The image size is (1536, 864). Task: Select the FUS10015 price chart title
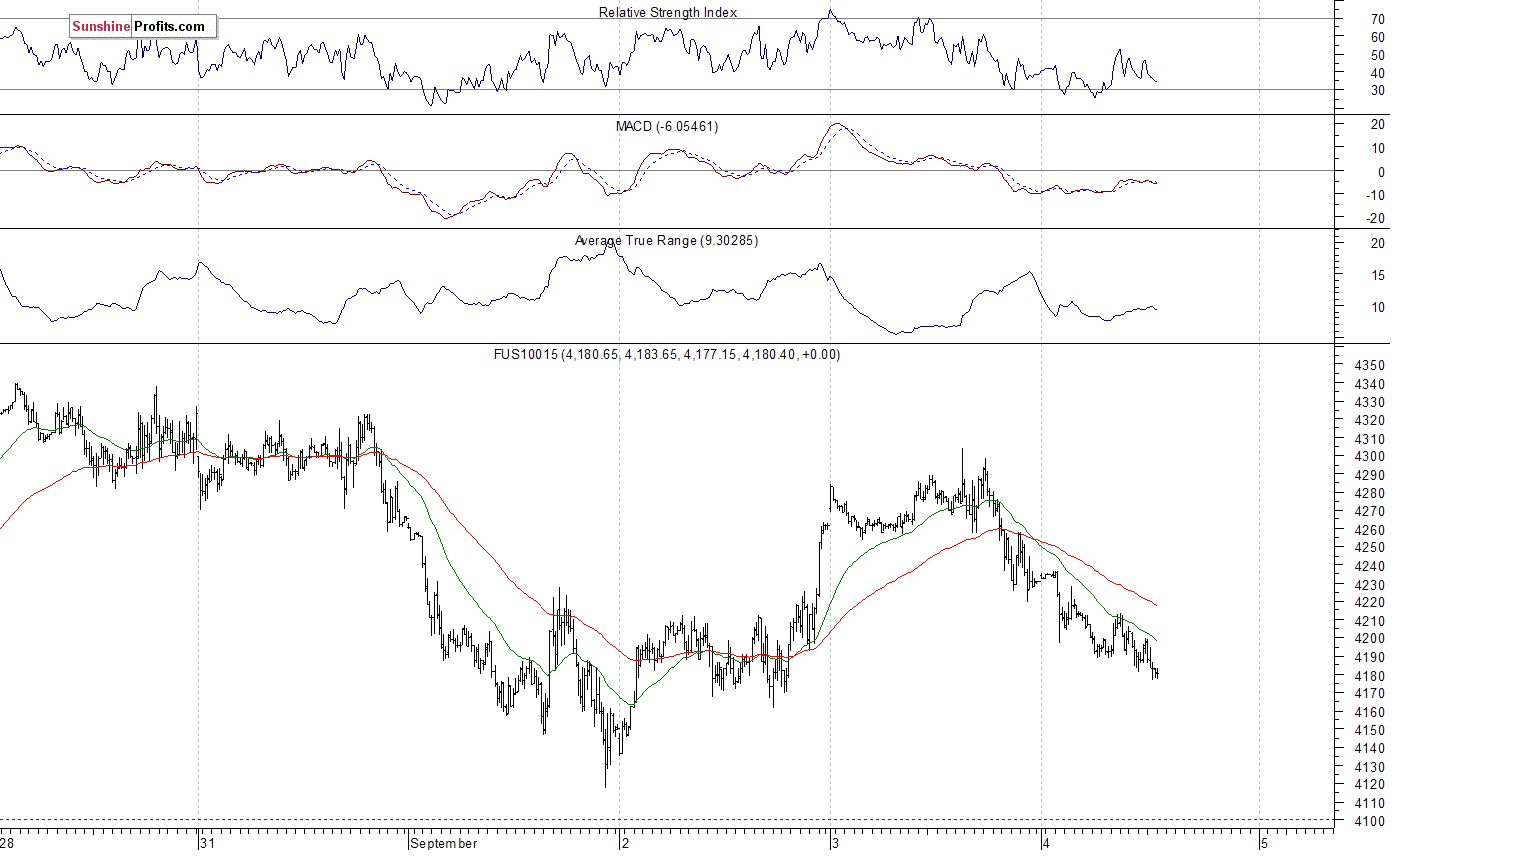tap(667, 354)
